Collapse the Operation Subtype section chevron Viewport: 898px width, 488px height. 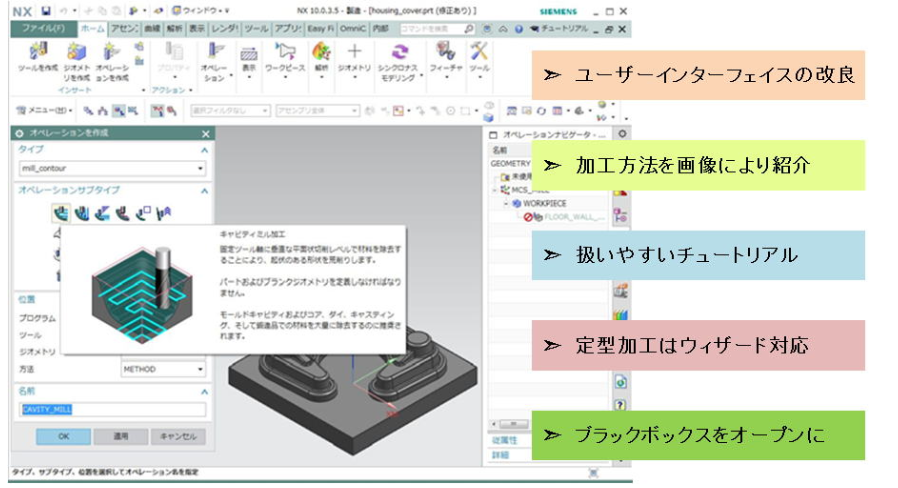[204, 191]
